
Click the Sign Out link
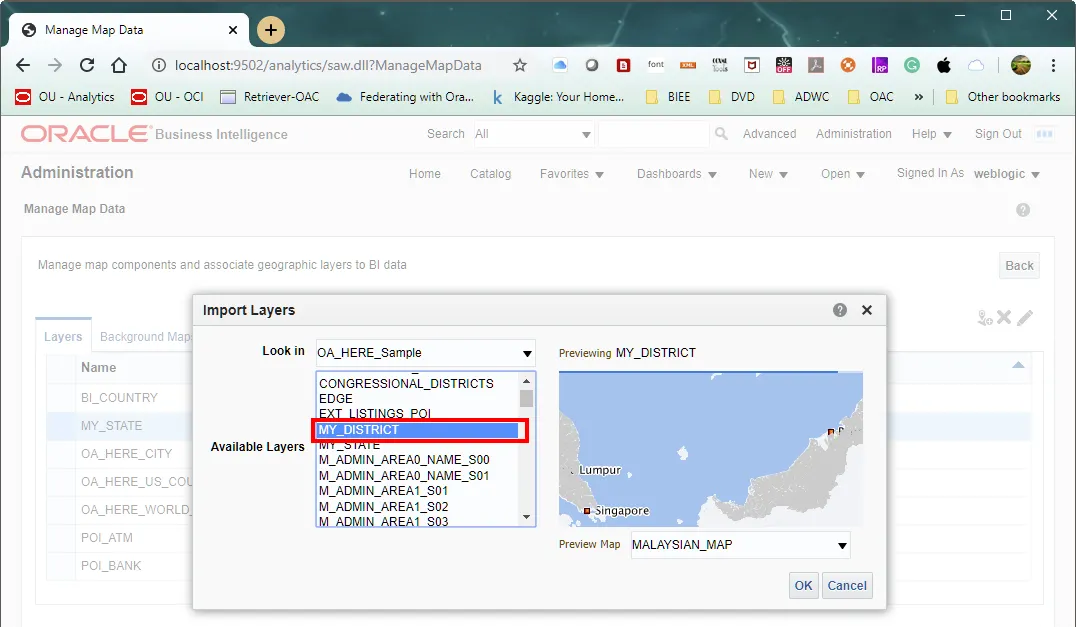[998, 134]
